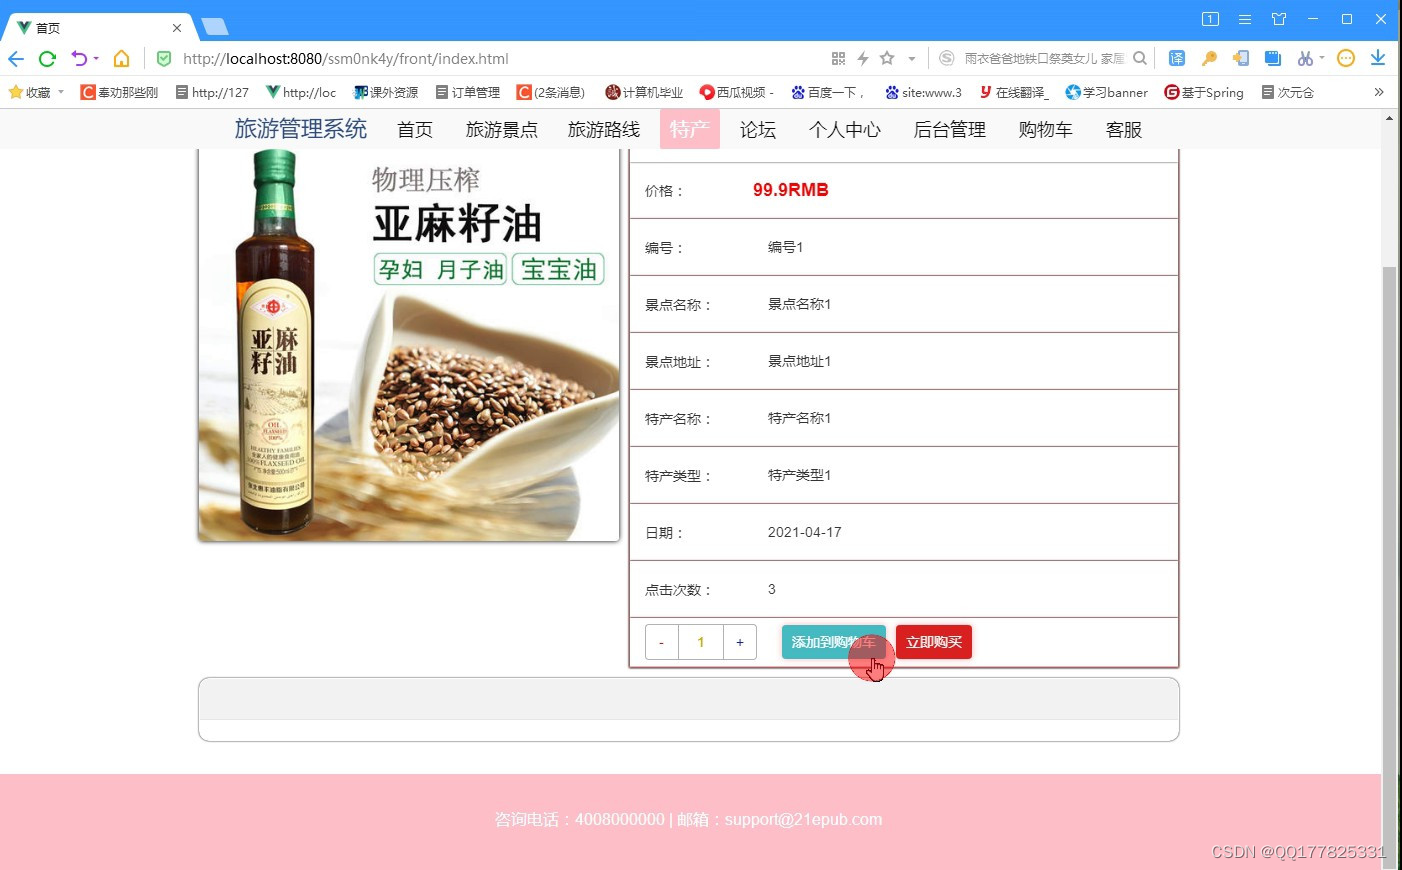Open the 购物车 navigation item

1046,130
